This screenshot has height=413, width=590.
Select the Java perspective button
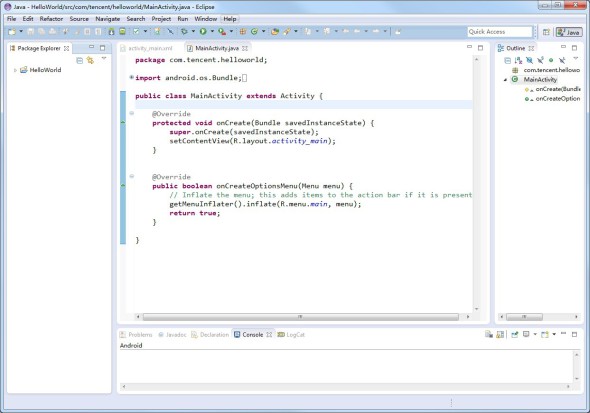[568, 32]
